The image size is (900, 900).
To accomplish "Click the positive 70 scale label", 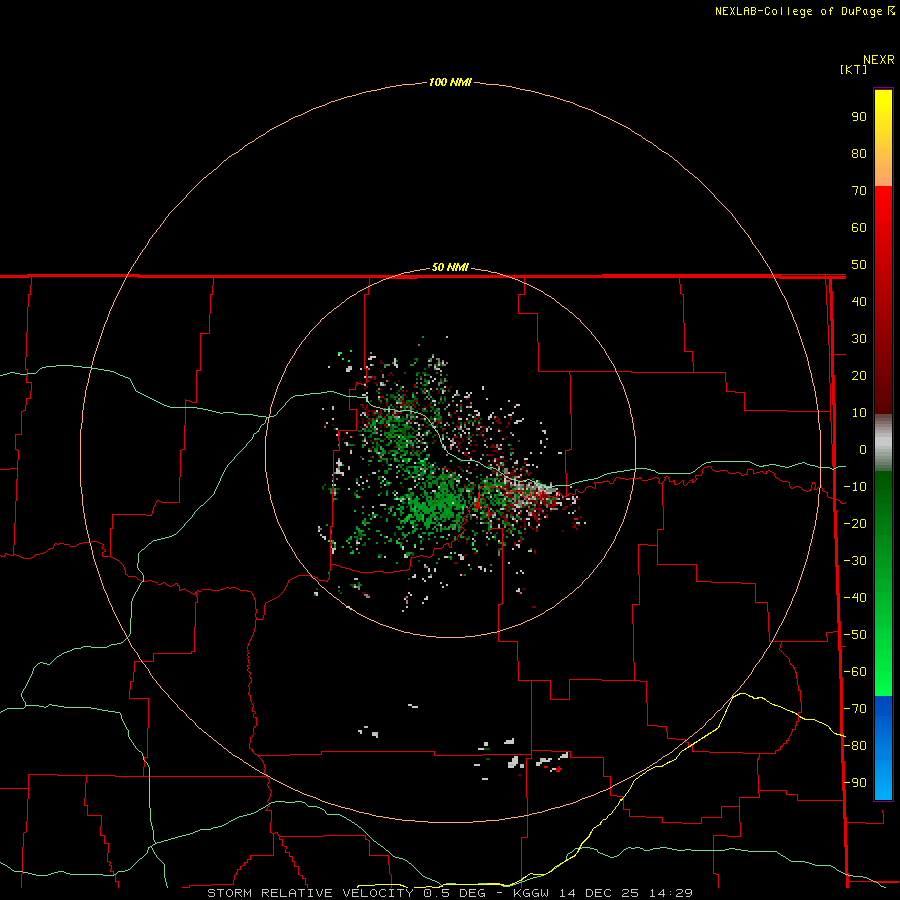I will click(859, 191).
